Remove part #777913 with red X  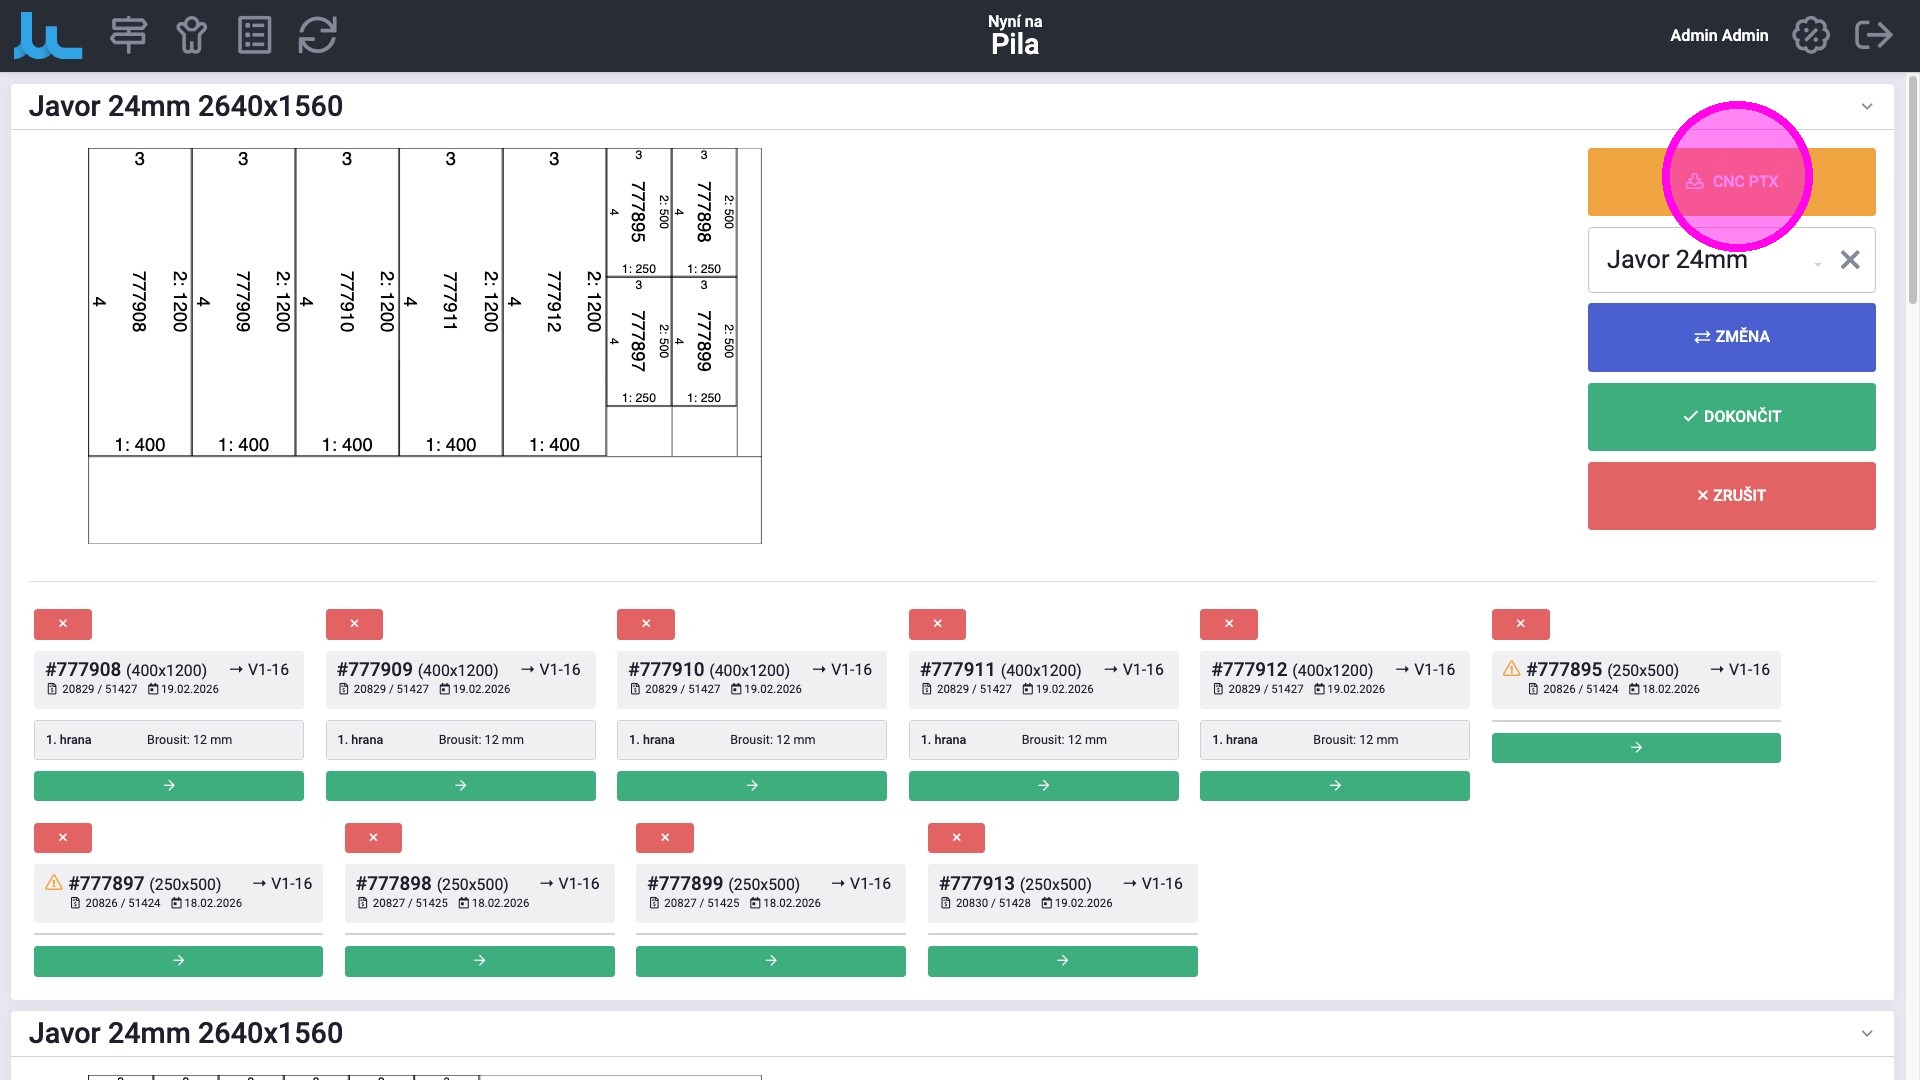[x=956, y=838]
